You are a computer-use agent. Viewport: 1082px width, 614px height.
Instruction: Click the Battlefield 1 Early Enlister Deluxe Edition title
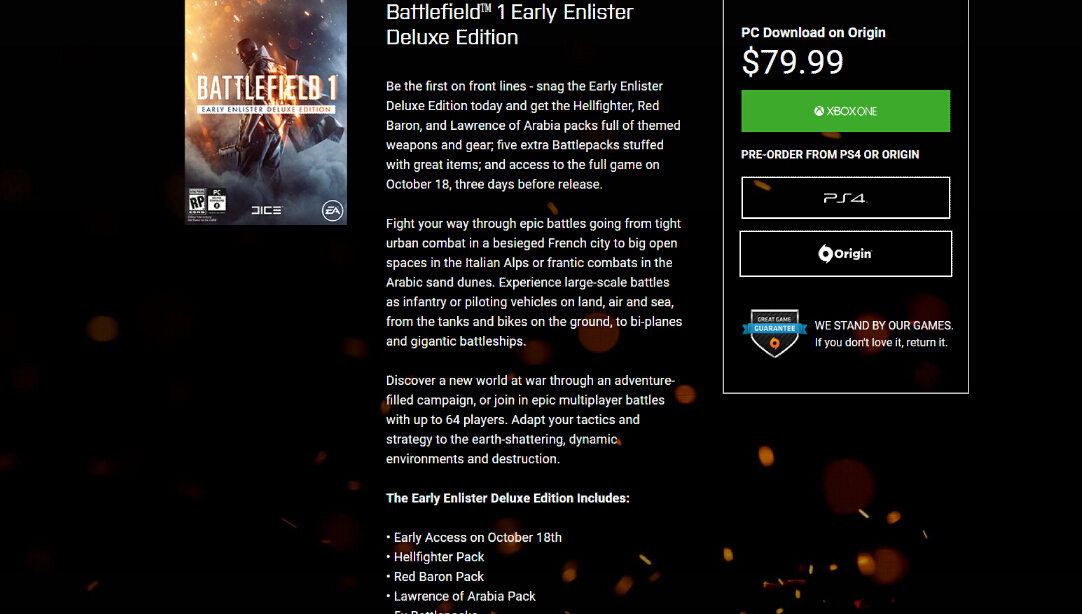pyautogui.click(x=509, y=24)
